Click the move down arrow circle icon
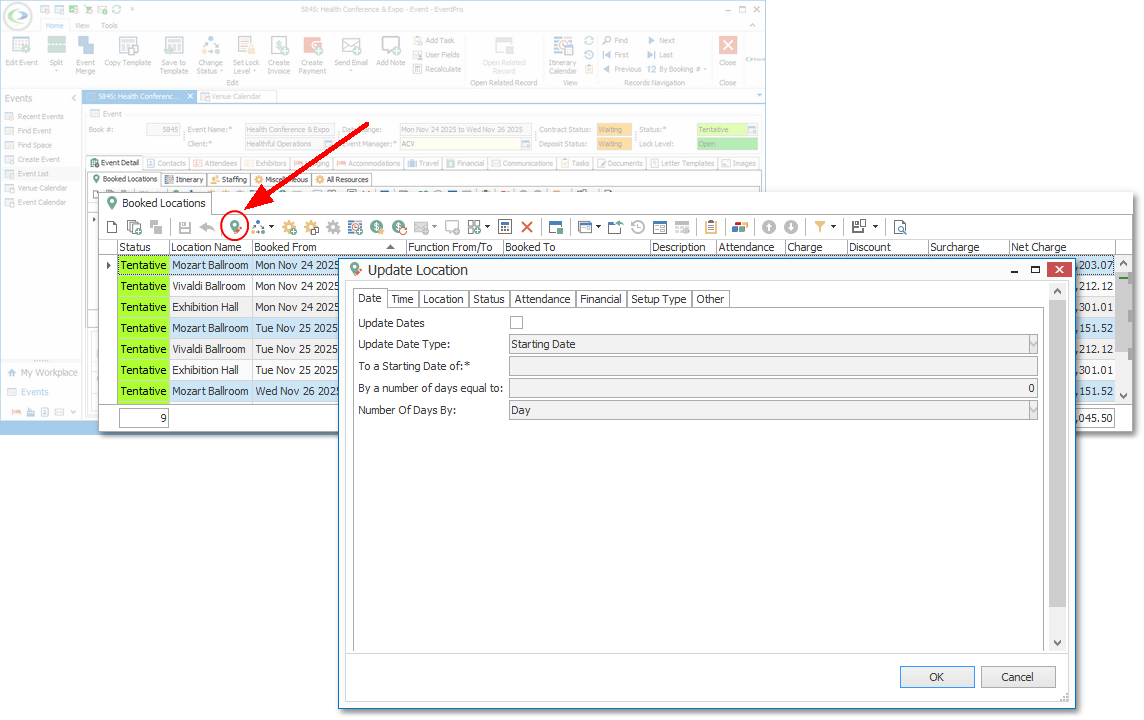The width and height of the screenshot is (1144, 720). tap(791, 227)
